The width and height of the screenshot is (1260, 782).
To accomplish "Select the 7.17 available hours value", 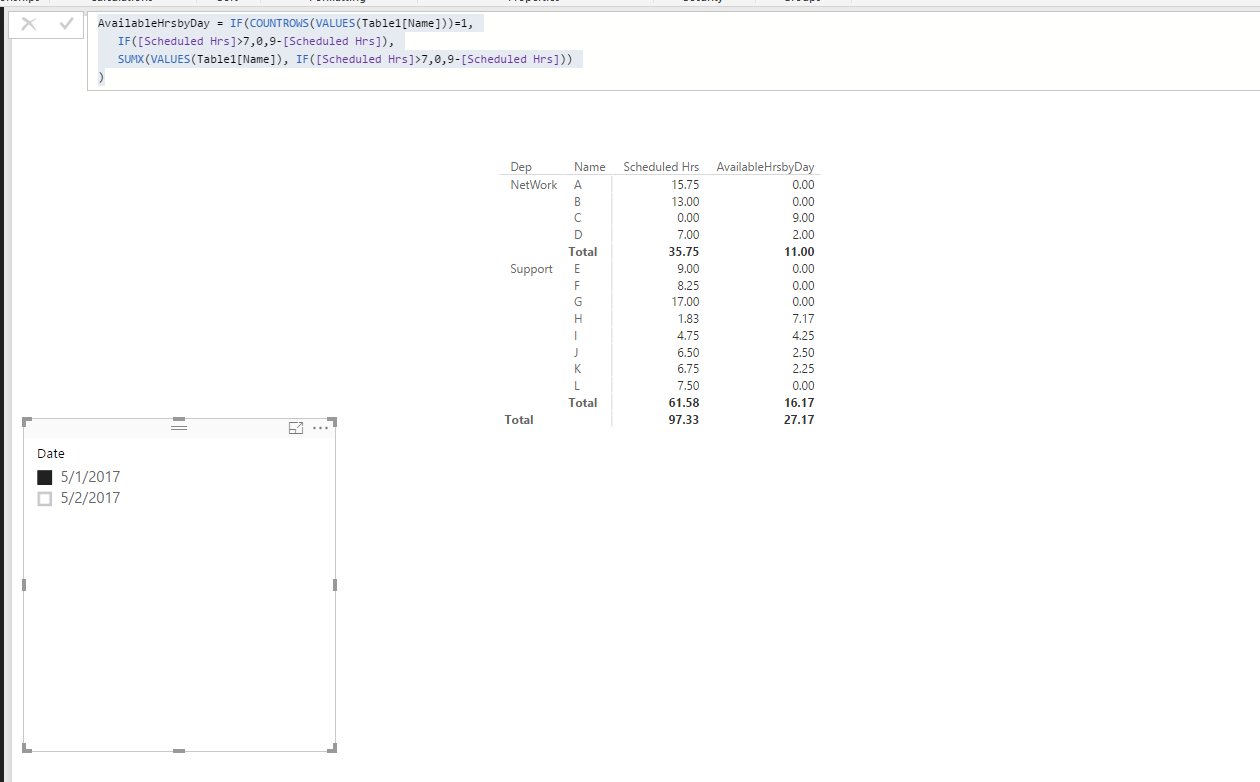I will point(803,319).
